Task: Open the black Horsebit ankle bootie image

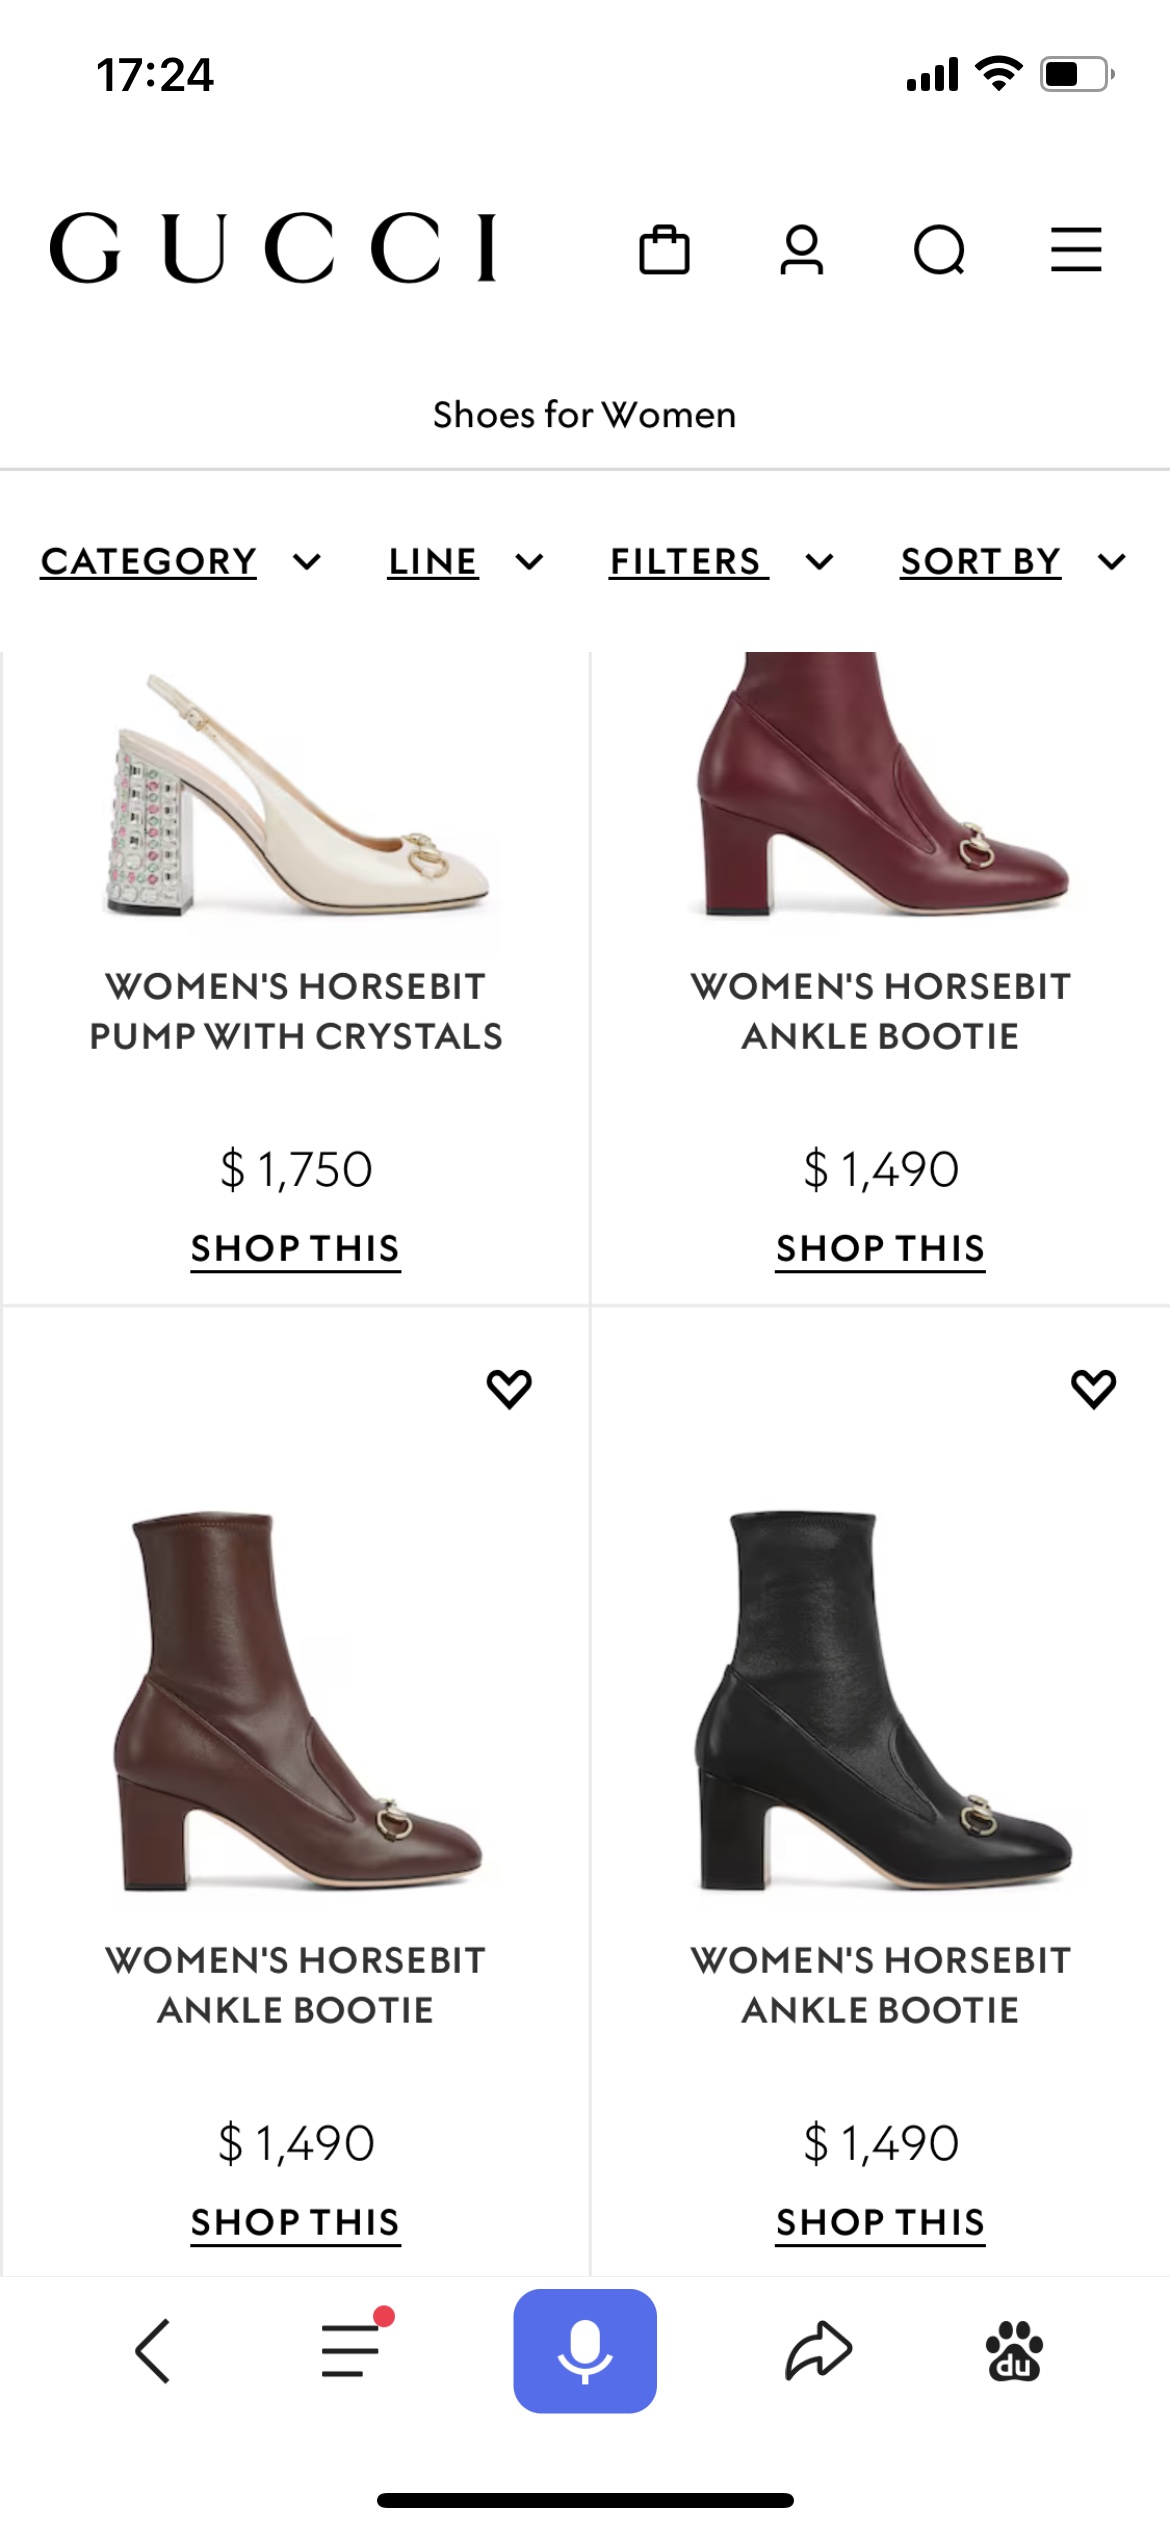Action: tap(883, 1700)
